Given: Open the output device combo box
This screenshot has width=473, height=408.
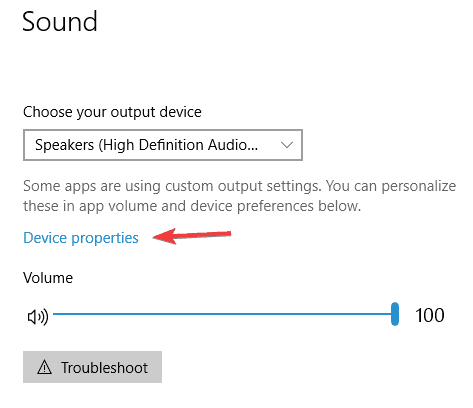Looking at the screenshot, I should tap(163, 145).
